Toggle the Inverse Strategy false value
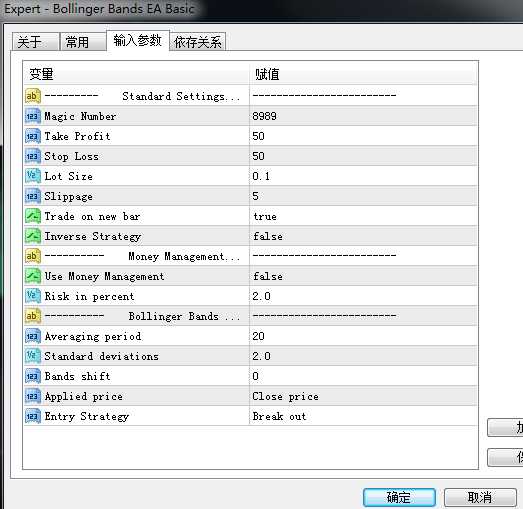523x509 pixels. [363, 236]
